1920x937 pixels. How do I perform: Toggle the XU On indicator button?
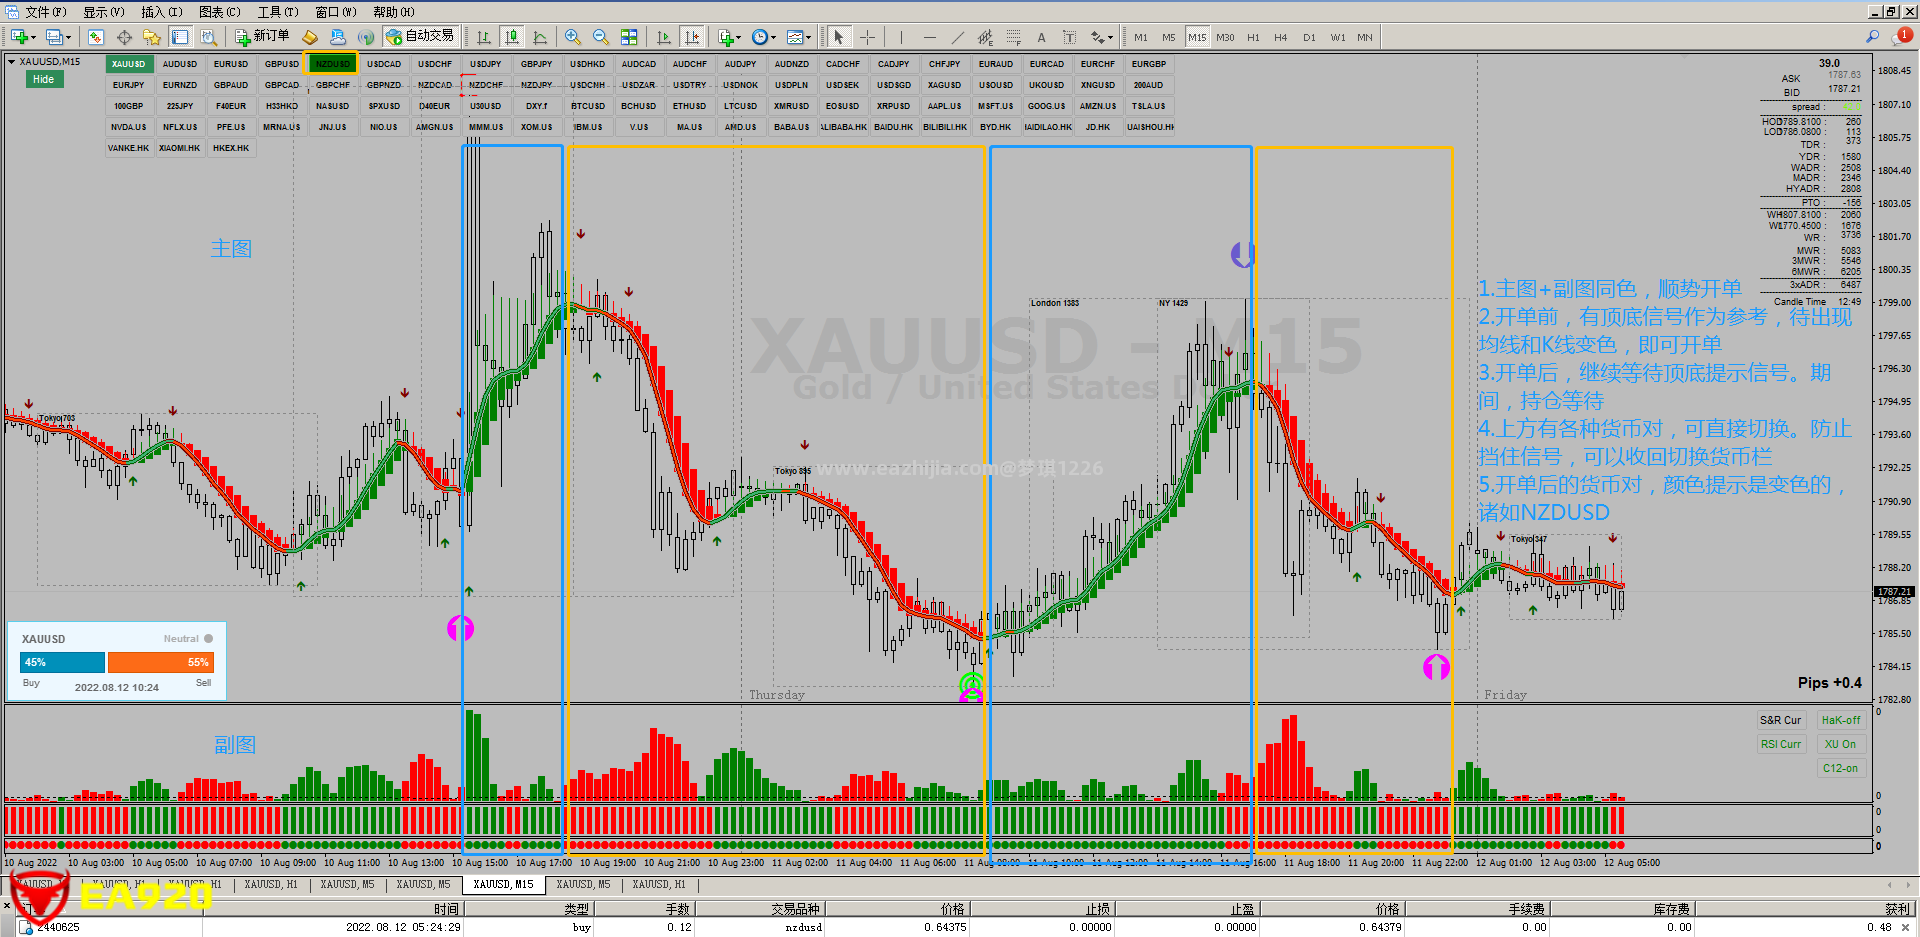(1840, 744)
